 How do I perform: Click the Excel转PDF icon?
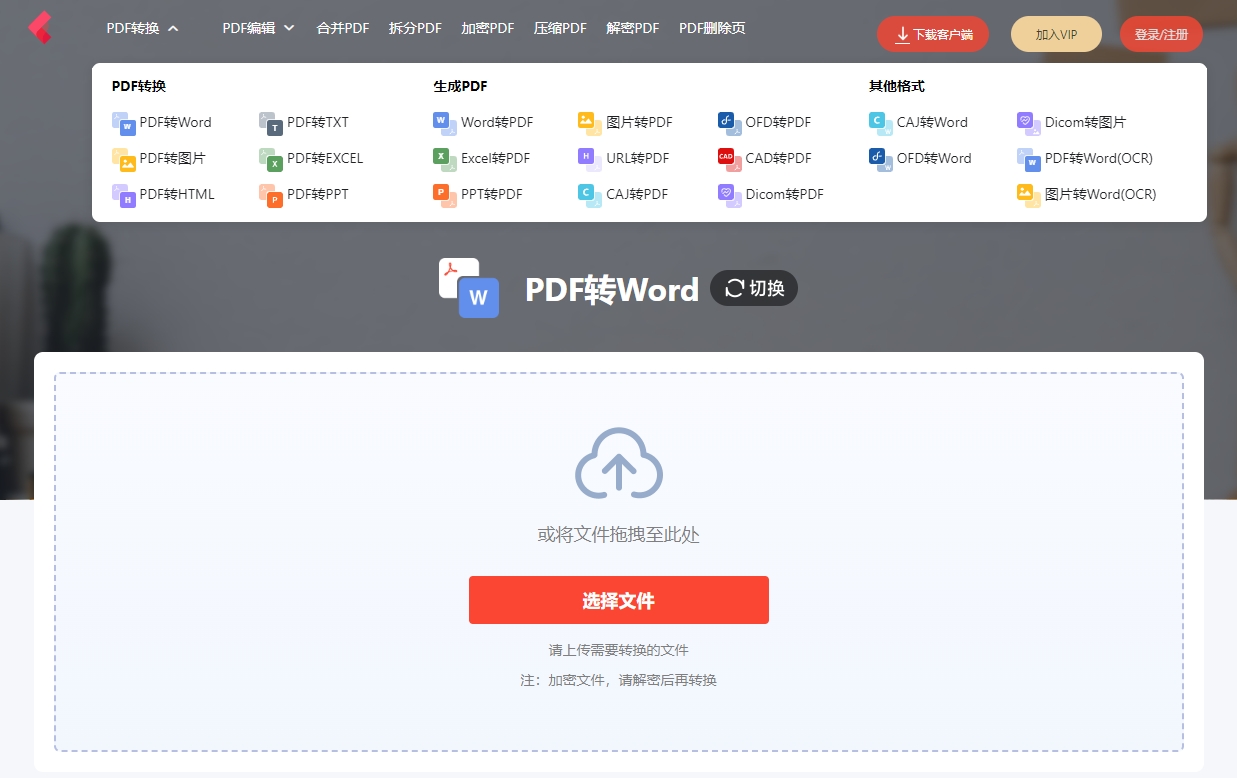(x=444, y=159)
